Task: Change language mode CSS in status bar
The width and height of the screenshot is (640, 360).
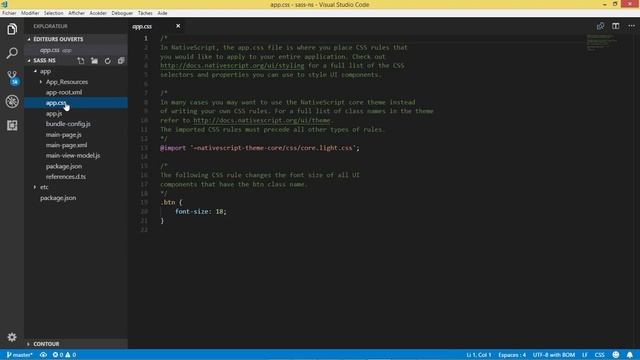Action: click(599, 355)
